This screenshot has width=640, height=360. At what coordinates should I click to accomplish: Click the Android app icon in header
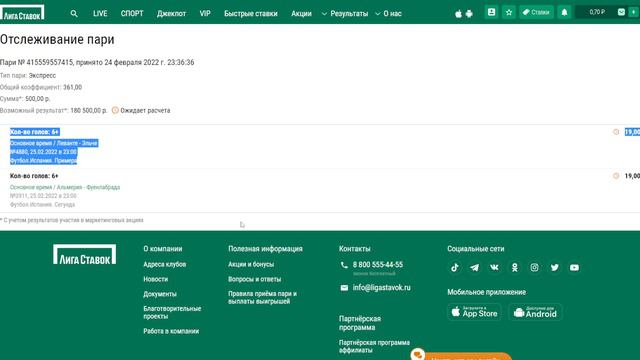[x=469, y=14]
